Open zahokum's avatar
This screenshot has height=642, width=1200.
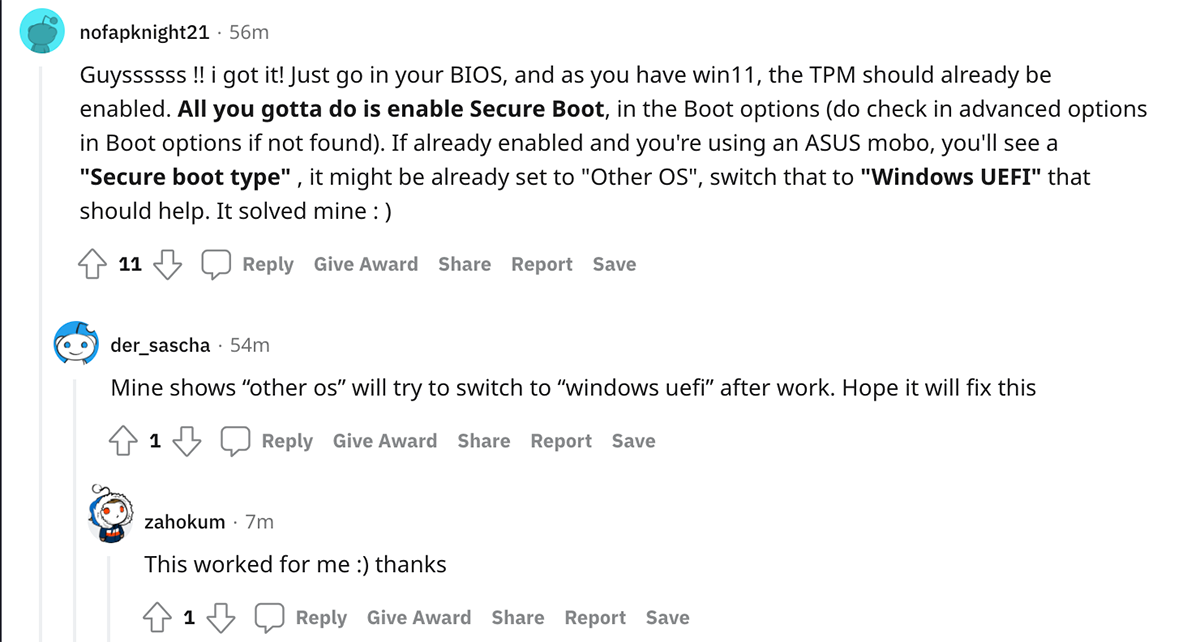tap(110, 514)
